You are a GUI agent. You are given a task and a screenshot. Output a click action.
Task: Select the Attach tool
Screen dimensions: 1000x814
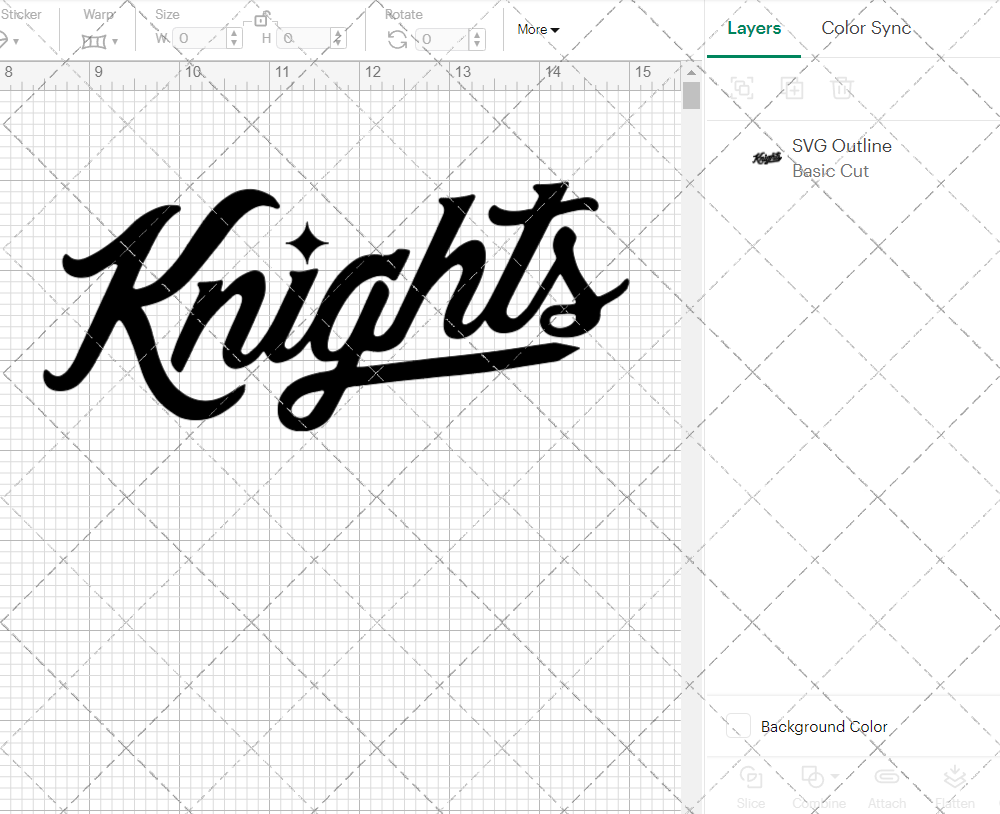(x=887, y=787)
